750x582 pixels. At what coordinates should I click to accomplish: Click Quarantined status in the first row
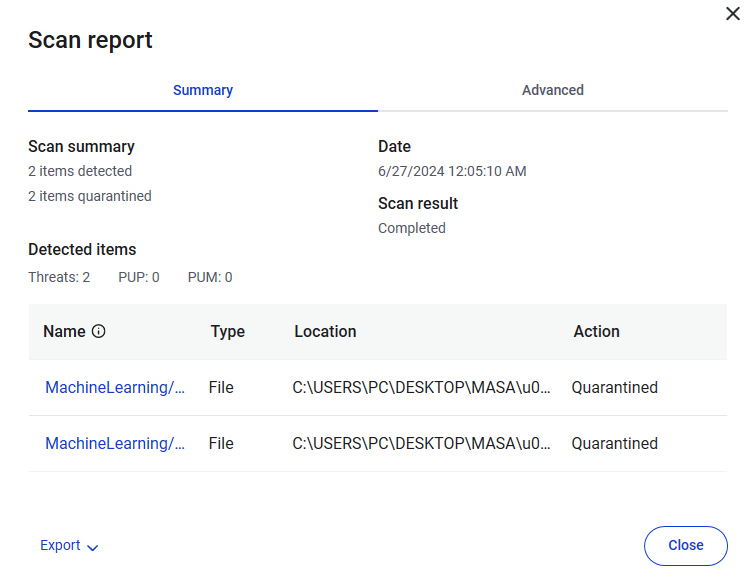click(x=614, y=388)
